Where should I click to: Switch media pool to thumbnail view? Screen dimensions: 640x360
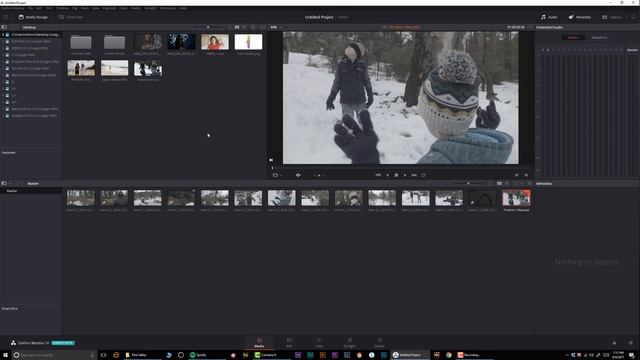tap(499, 184)
